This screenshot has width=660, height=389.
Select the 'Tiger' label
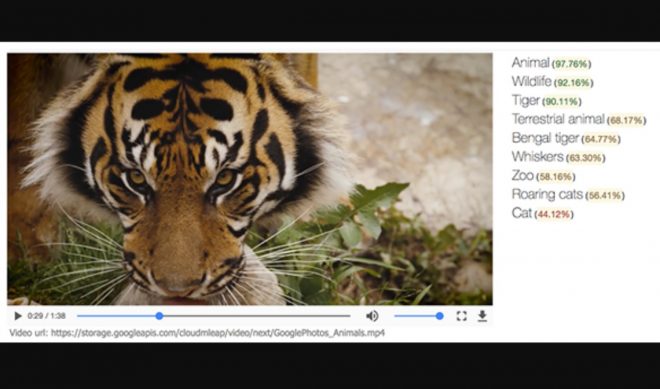526,100
